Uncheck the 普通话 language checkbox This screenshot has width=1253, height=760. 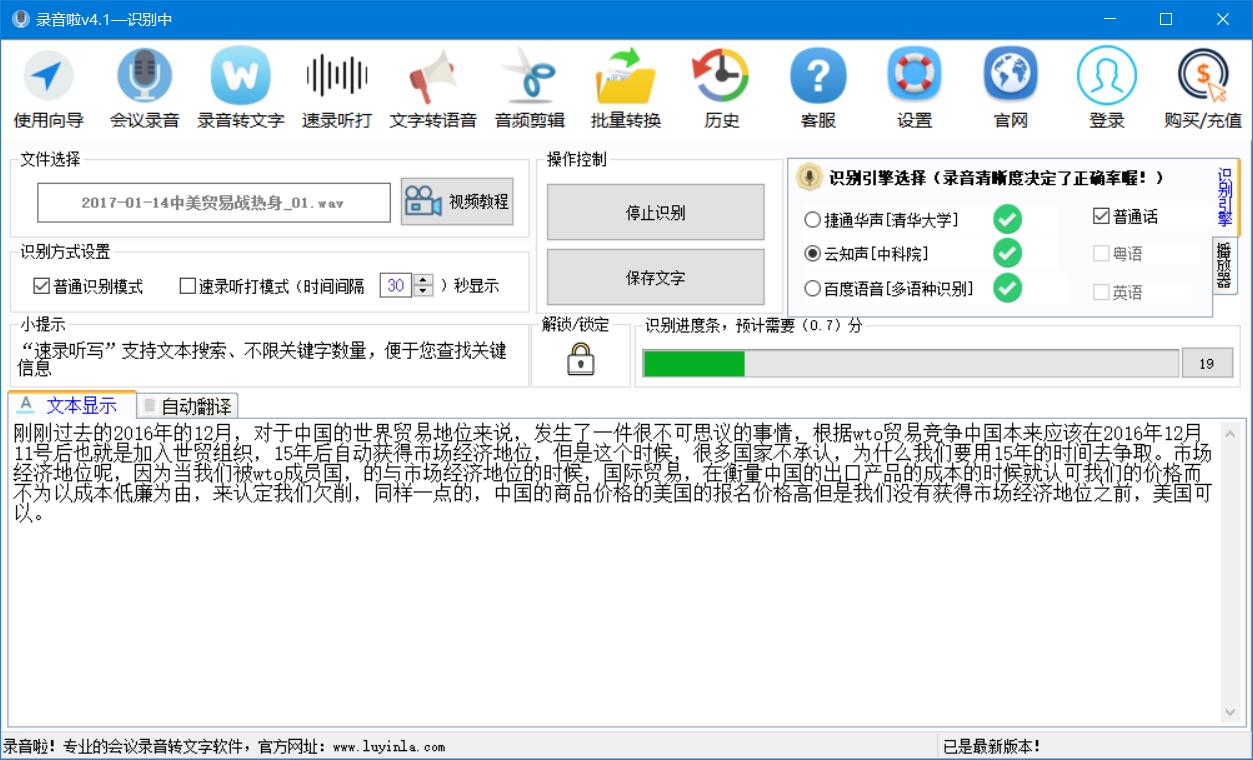click(x=1101, y=216)
